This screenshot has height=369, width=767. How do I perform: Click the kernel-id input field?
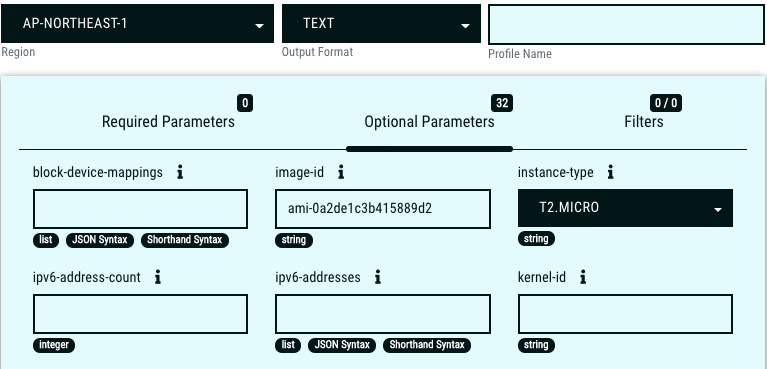pos(625,314)
